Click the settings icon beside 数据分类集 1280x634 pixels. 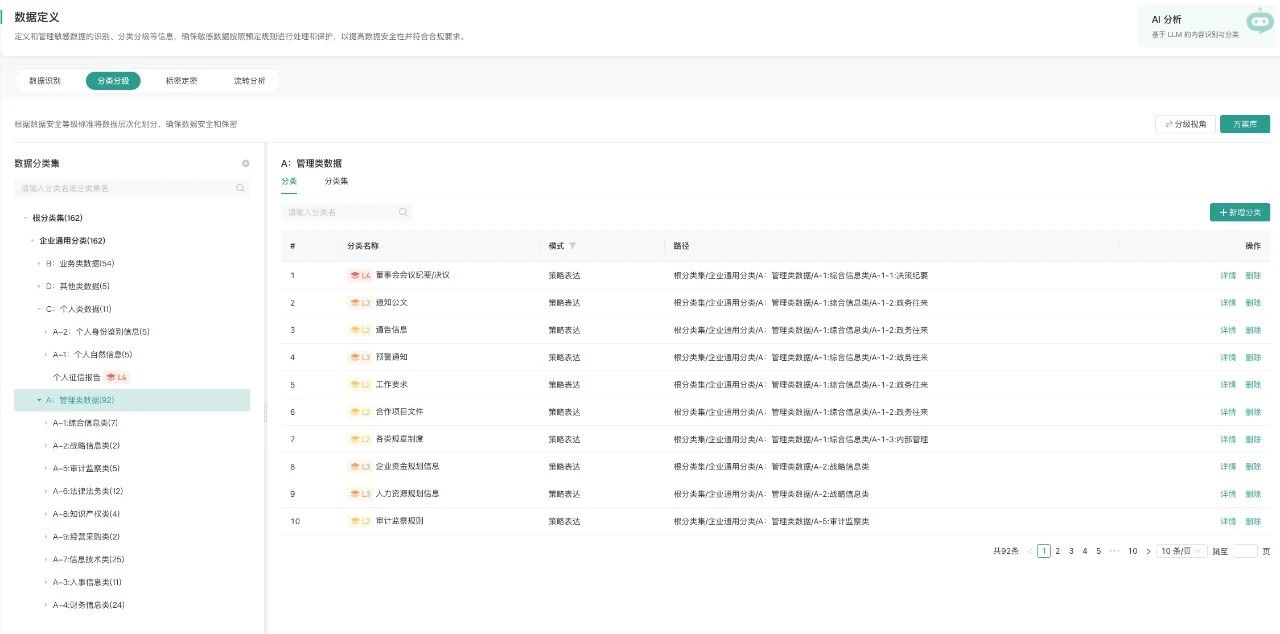click(x=246, y=163)
